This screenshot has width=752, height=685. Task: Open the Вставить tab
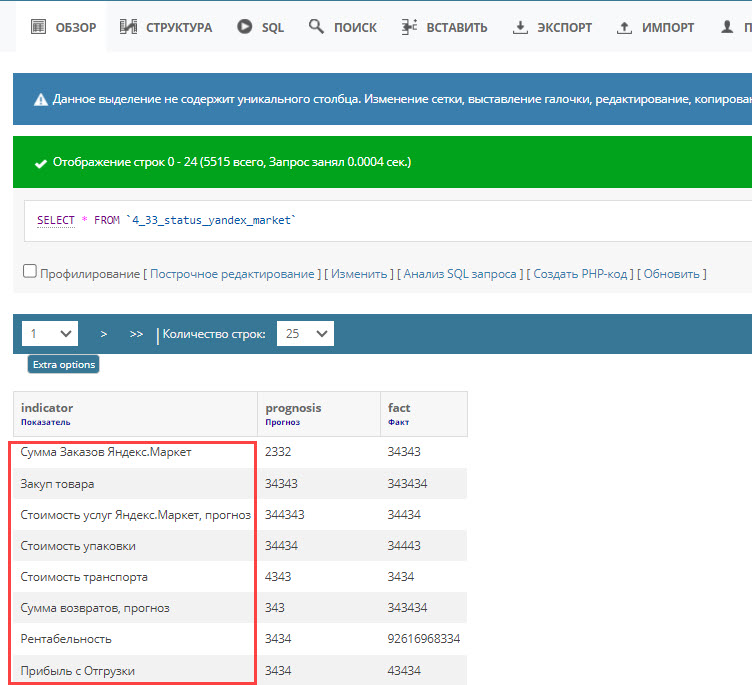(445, 27)
